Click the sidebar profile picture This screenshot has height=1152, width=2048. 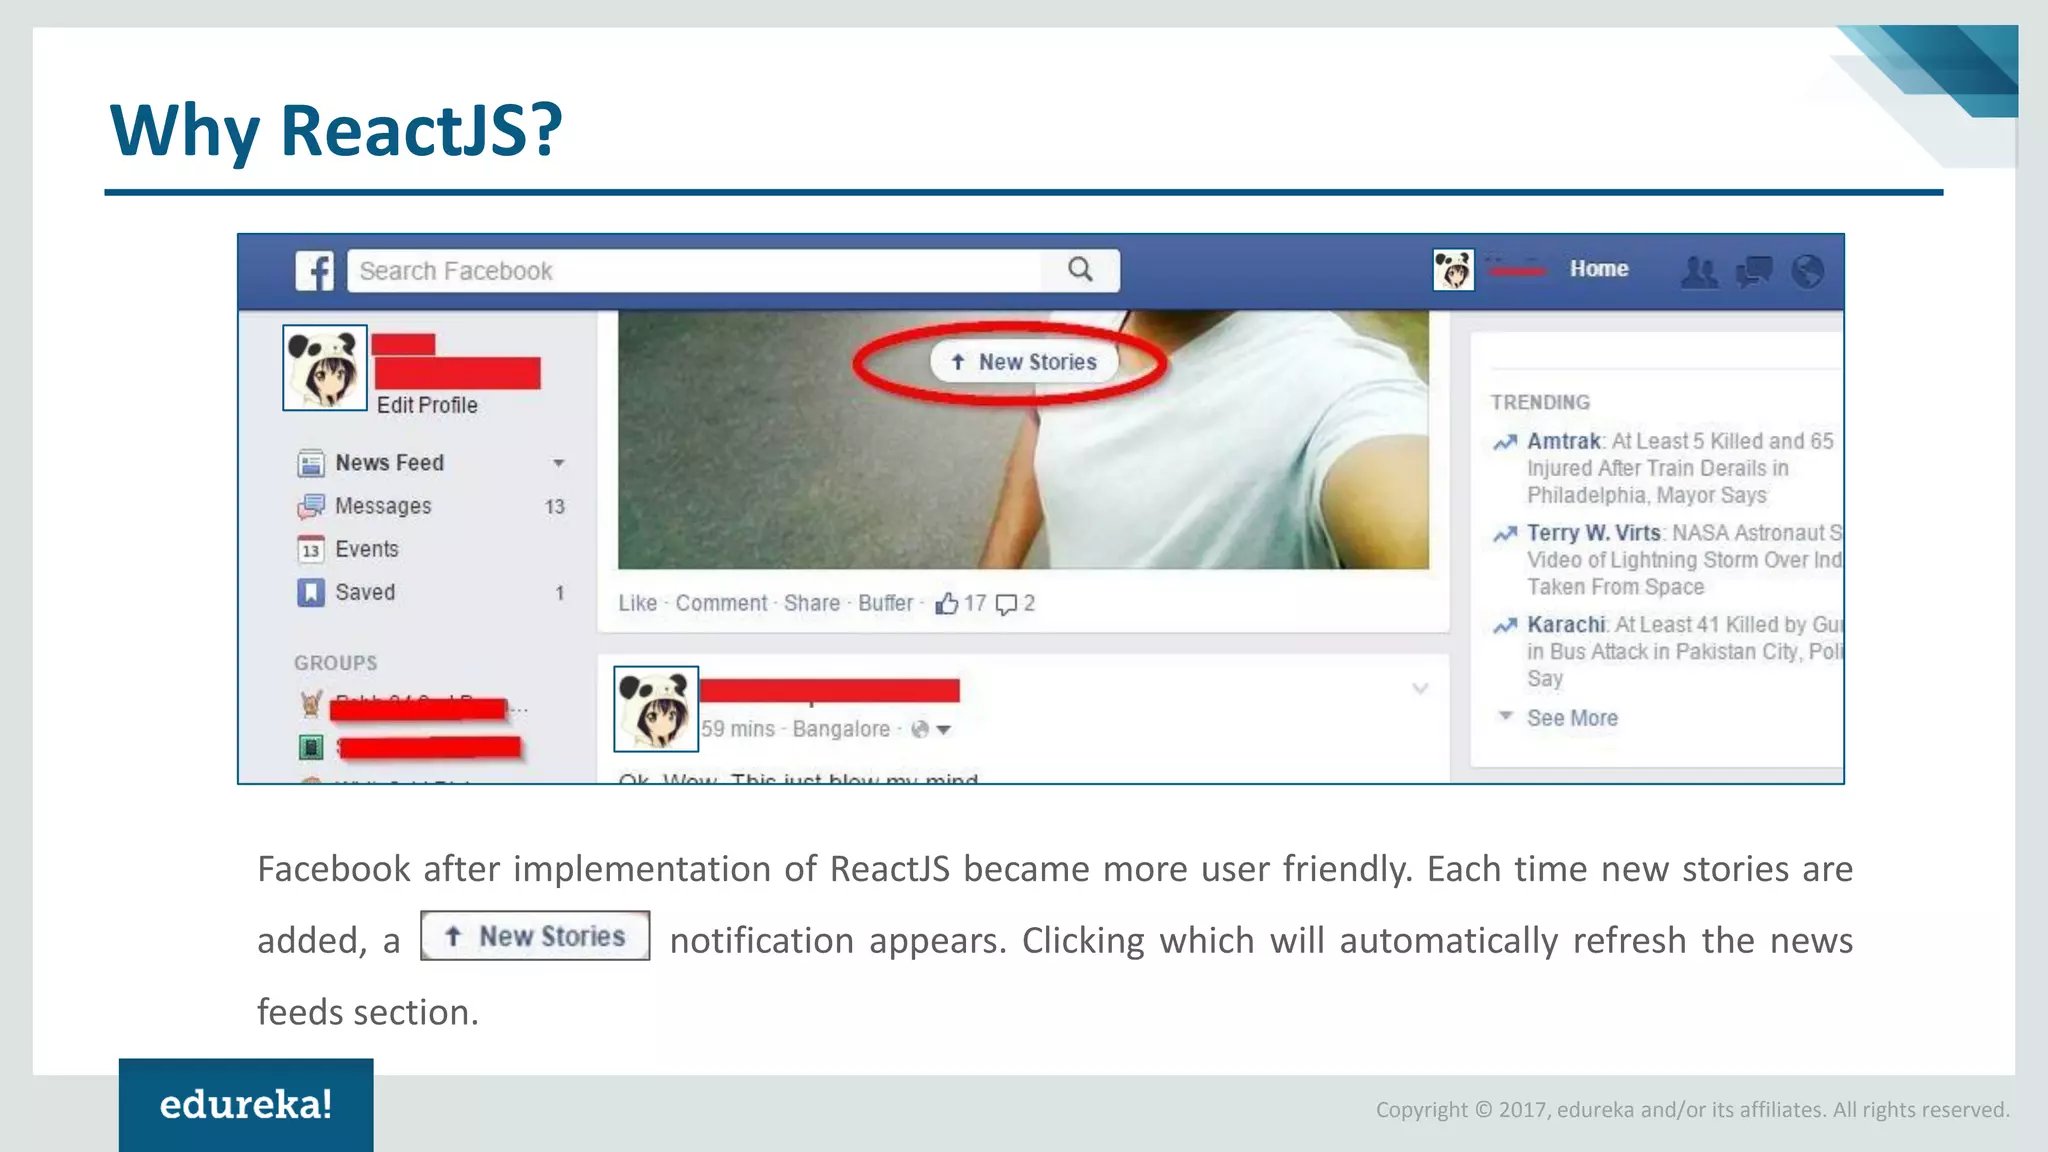(x=325, y=367)
